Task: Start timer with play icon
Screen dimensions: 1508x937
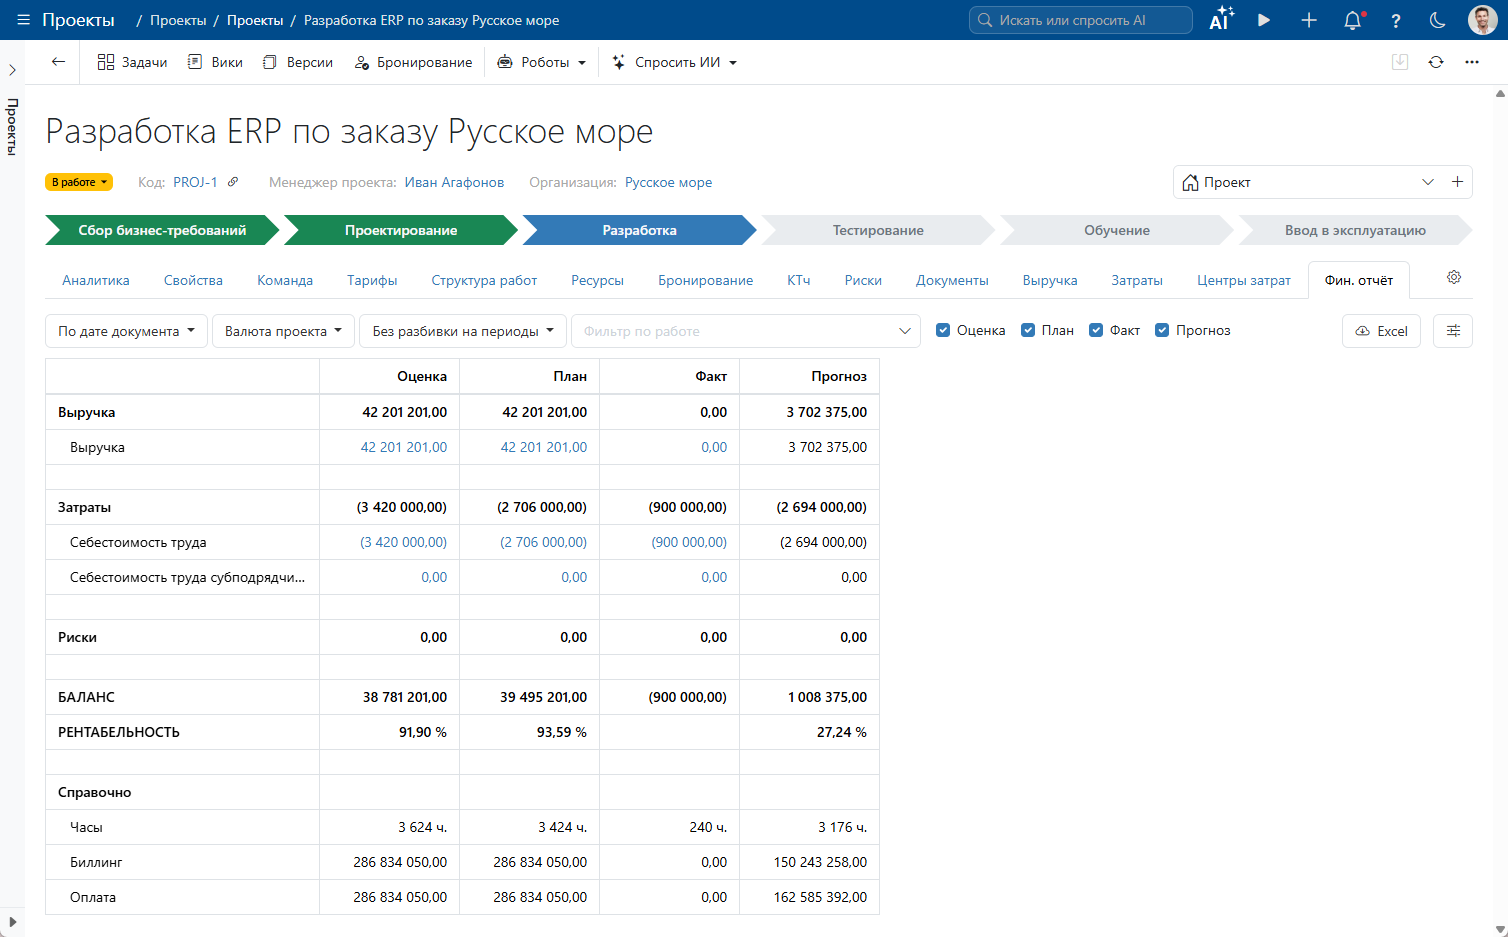Action: pos(1264,20)
